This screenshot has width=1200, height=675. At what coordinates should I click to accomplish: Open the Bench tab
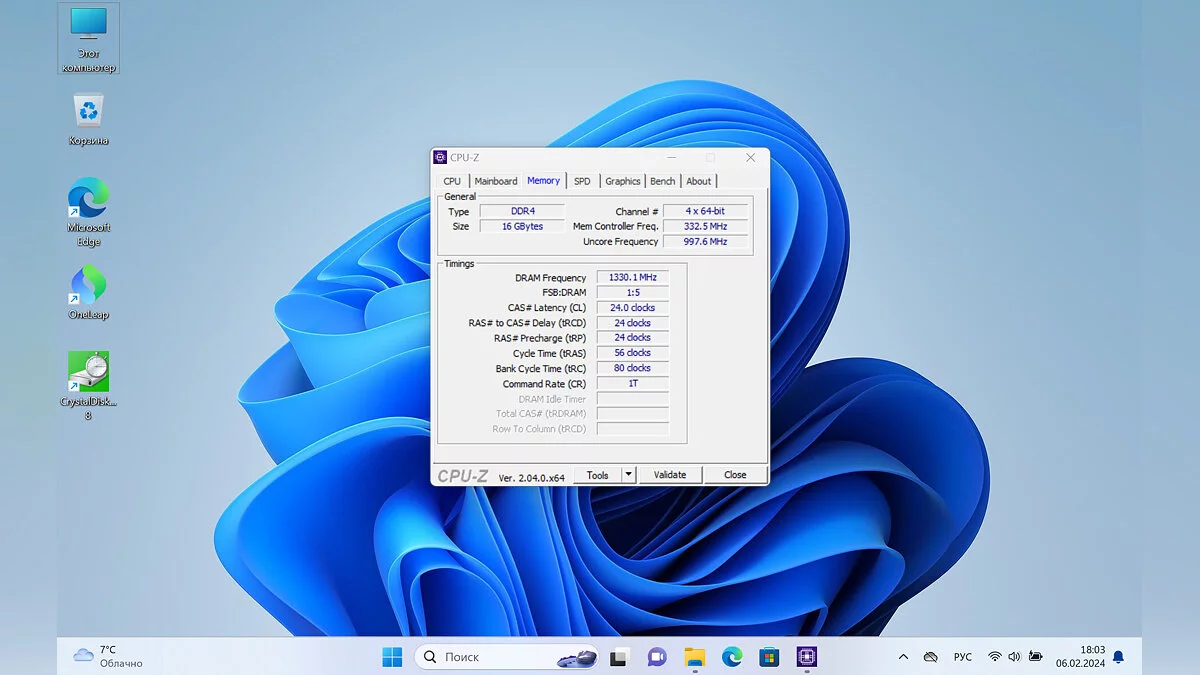662,181
